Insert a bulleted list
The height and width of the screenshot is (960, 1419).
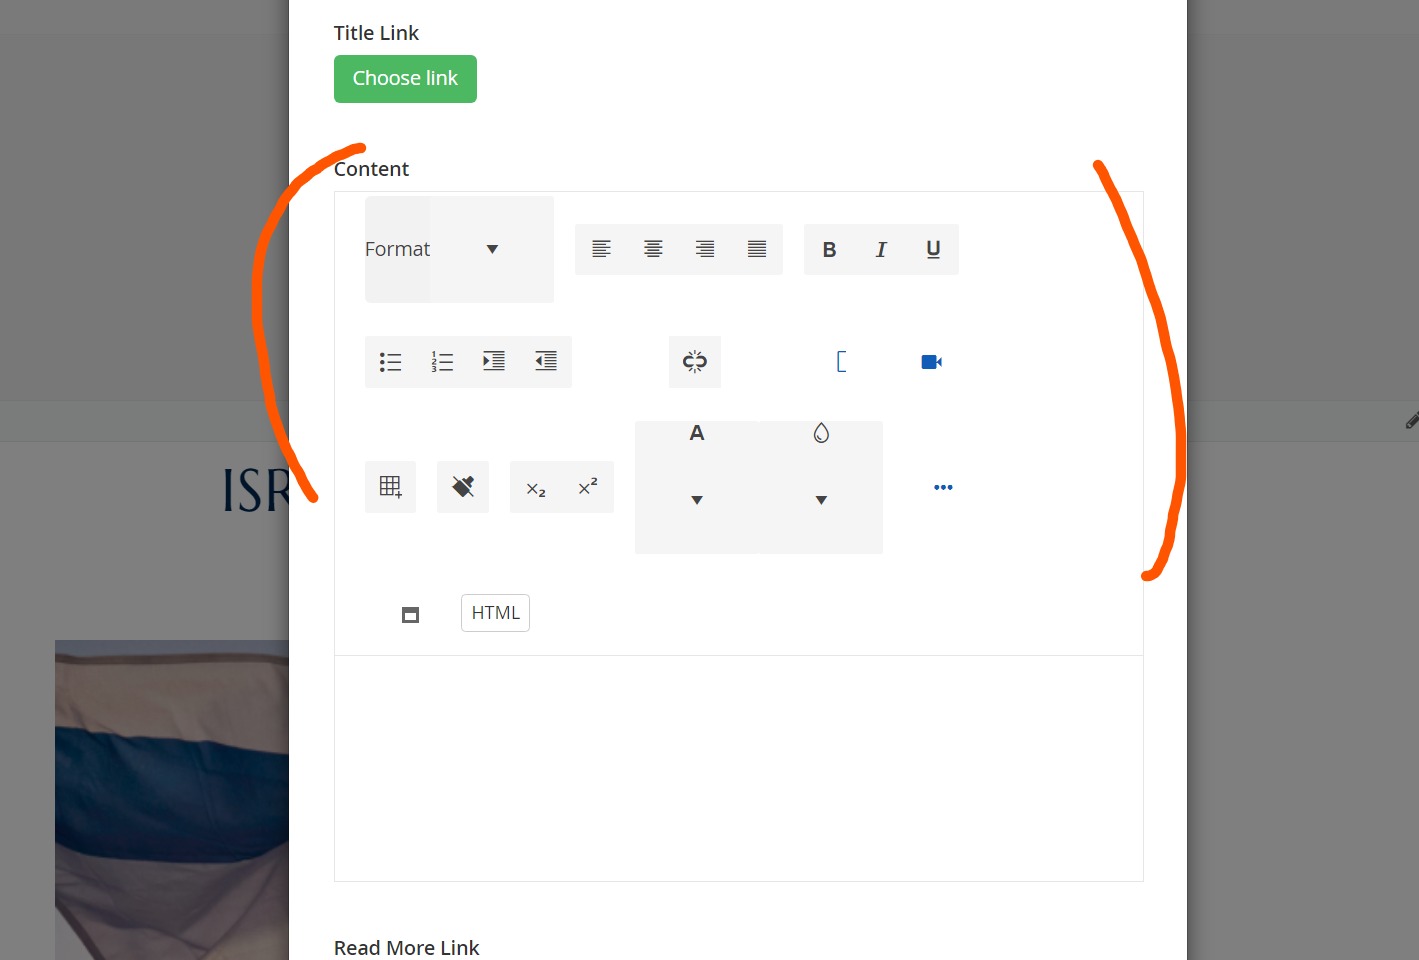[390, 362]
